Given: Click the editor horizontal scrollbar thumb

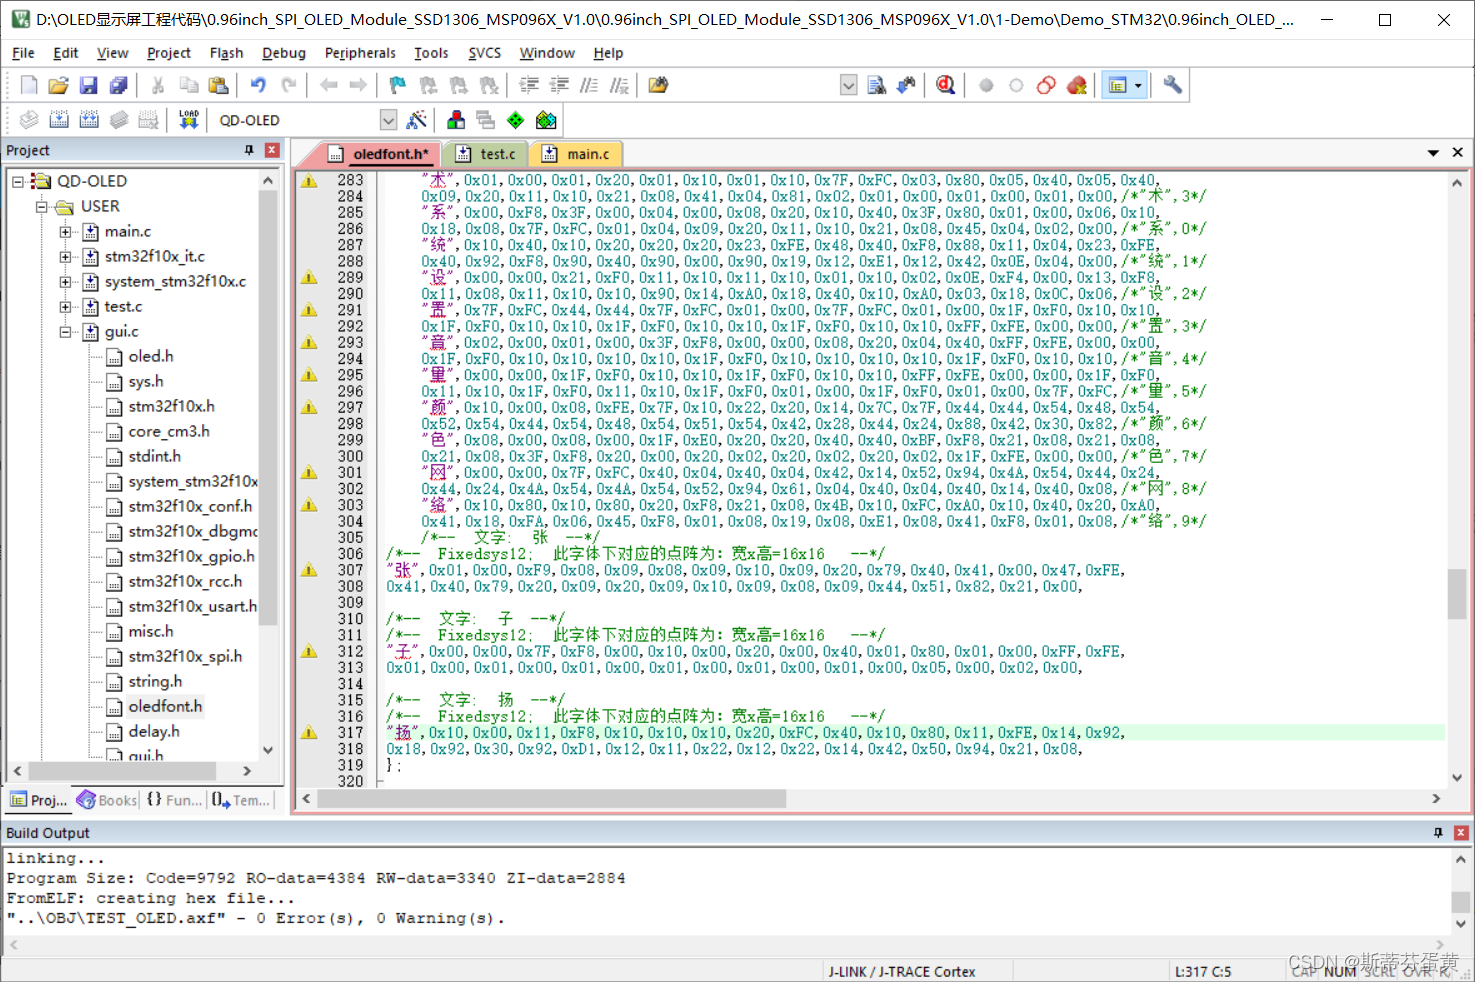Looking at the screenshot, I should point(552,799).
